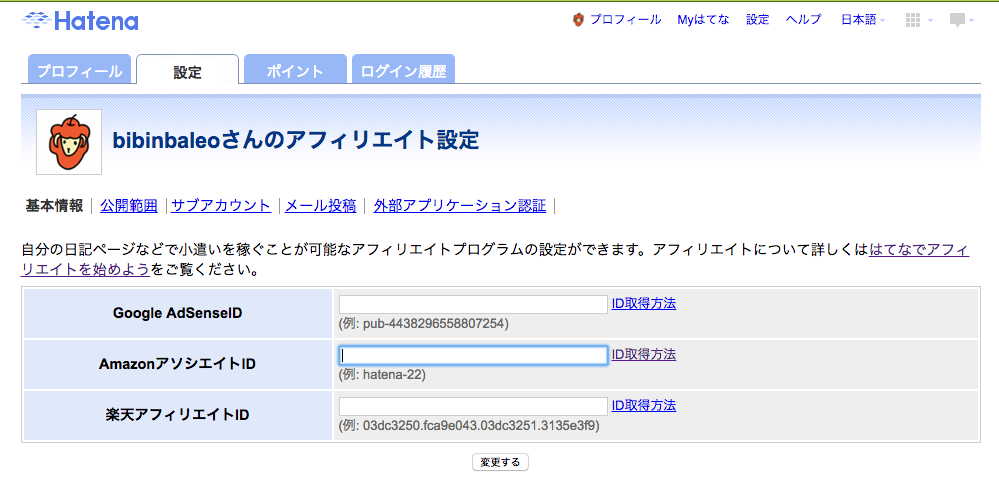The width and height of the screenshot is (999, 480).
Task: Focus the 楽天アフィリエイトID input field
Action: (473, 406)
